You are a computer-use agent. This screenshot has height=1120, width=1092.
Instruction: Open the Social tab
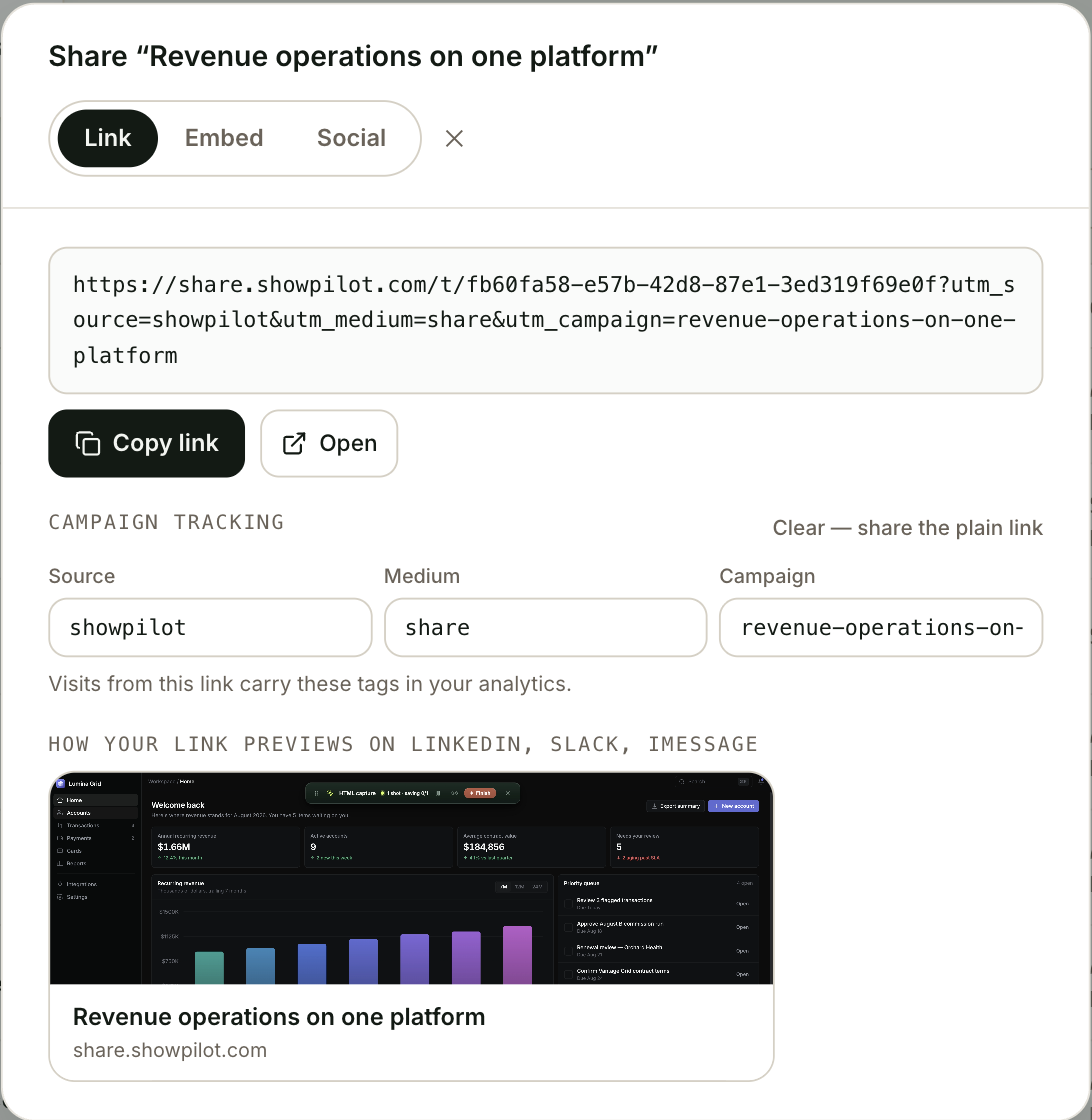pos(351,138)
